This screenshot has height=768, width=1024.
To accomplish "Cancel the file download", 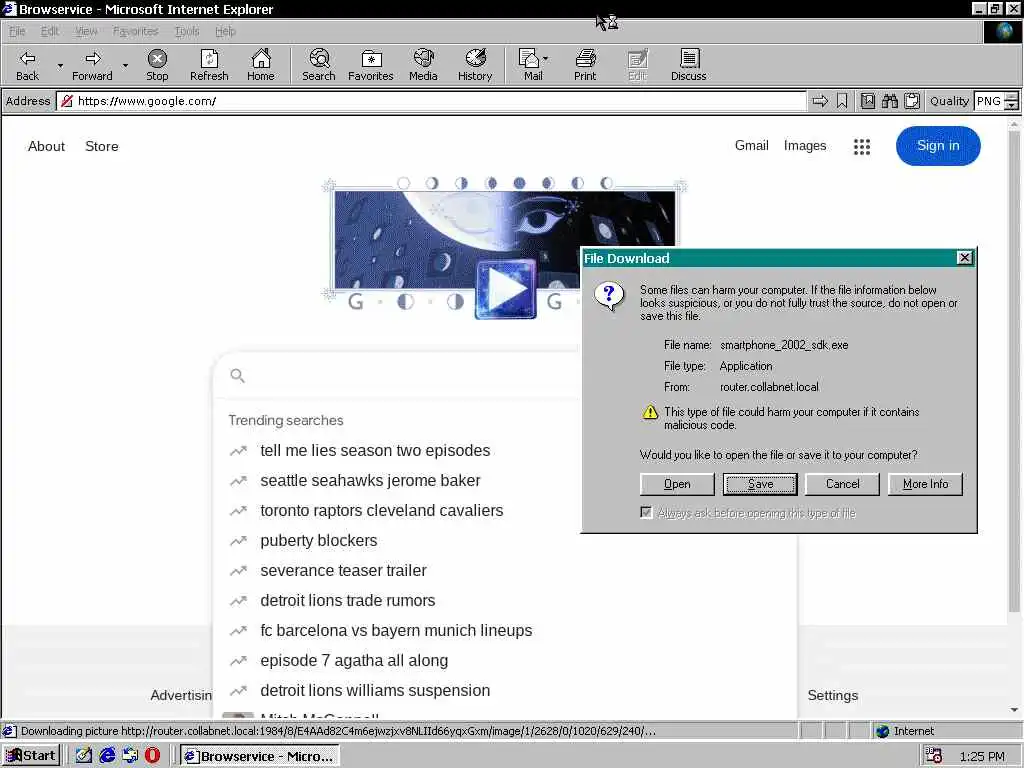I will pos(842,484).
